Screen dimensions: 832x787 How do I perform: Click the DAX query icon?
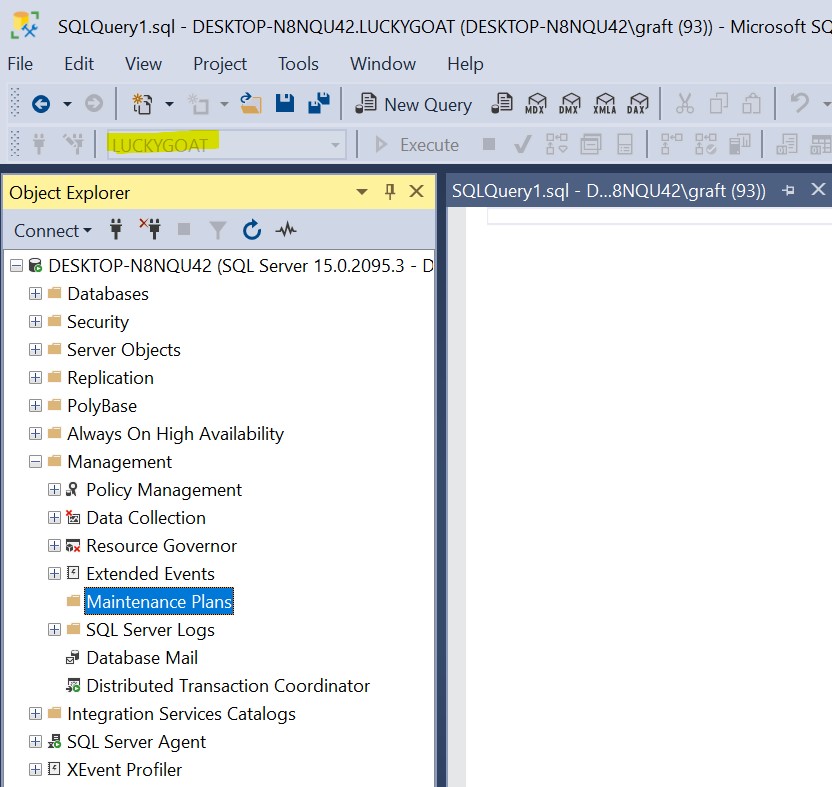(x=636, y=104)
